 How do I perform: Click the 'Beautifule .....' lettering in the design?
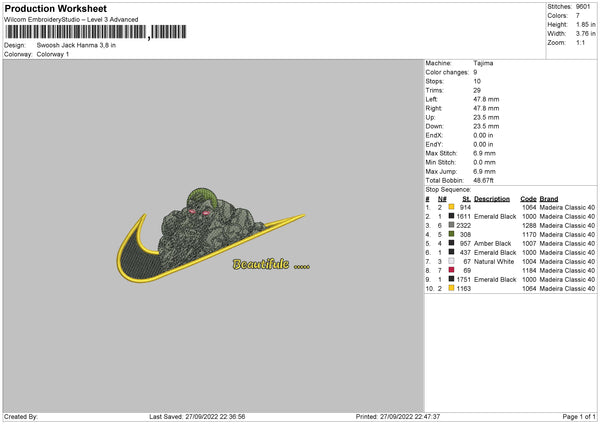tap(271, 264)
